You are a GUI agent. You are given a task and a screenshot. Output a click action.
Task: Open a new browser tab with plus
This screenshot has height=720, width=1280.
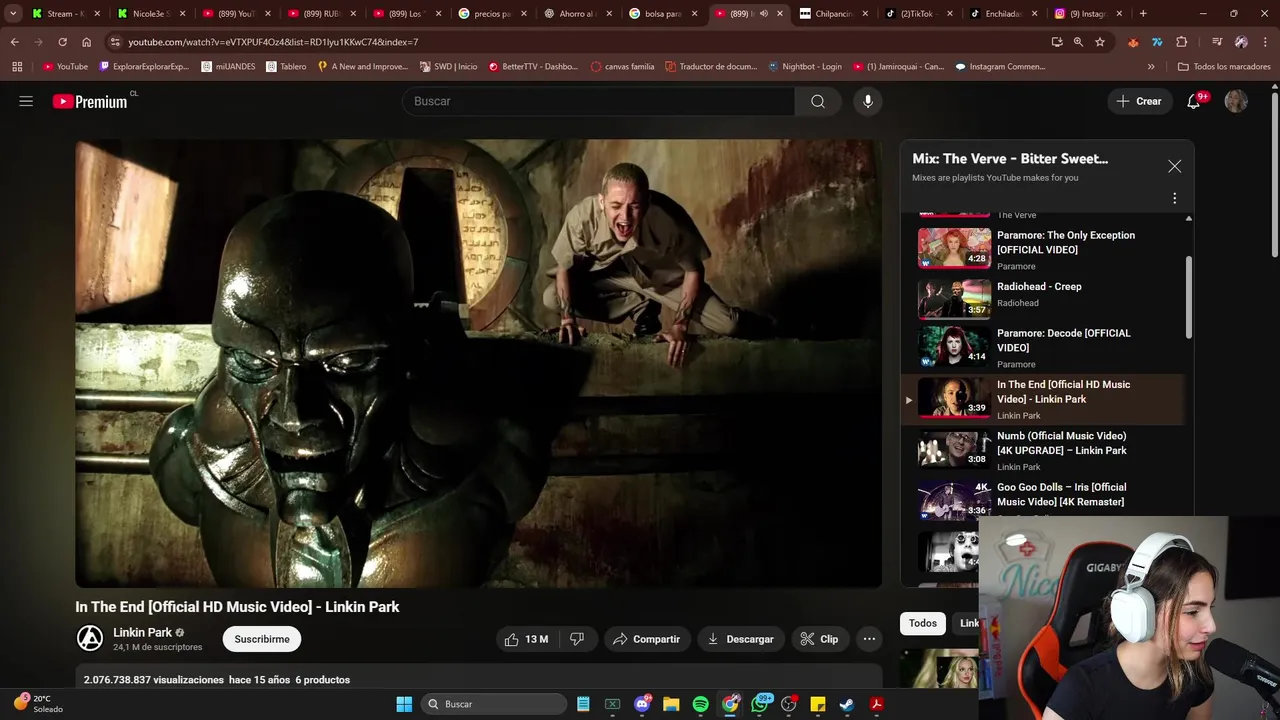pyautogui.click(x=1143, y=14)
